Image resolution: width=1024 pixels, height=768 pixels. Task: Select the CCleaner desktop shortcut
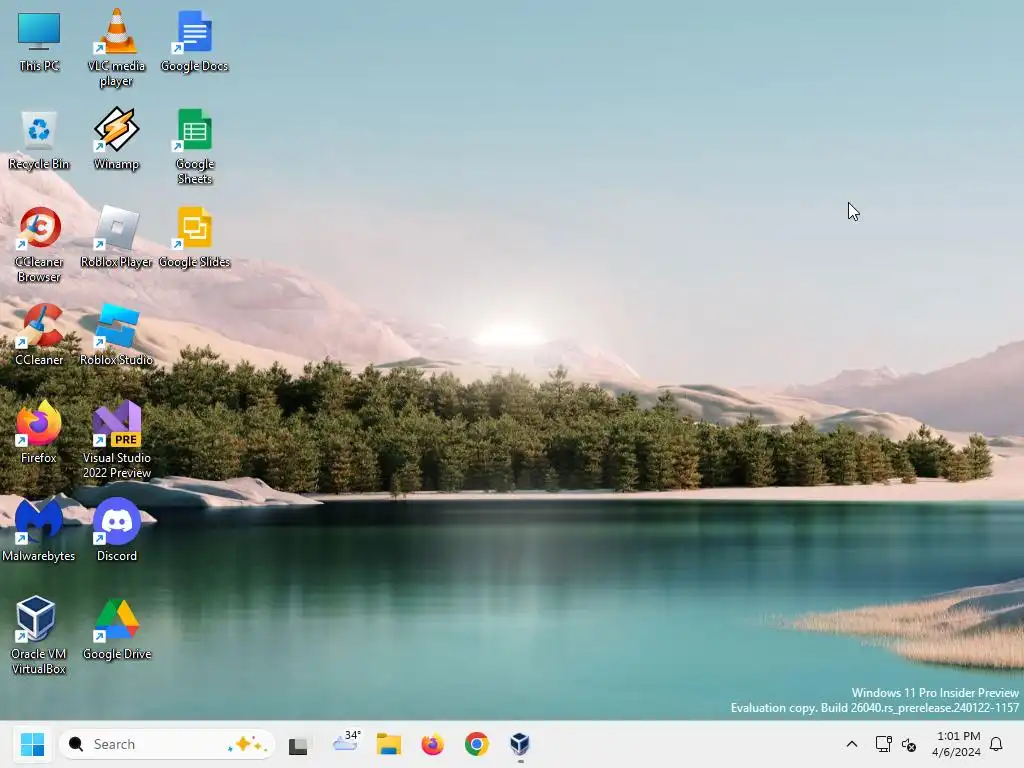pos(39,334)
